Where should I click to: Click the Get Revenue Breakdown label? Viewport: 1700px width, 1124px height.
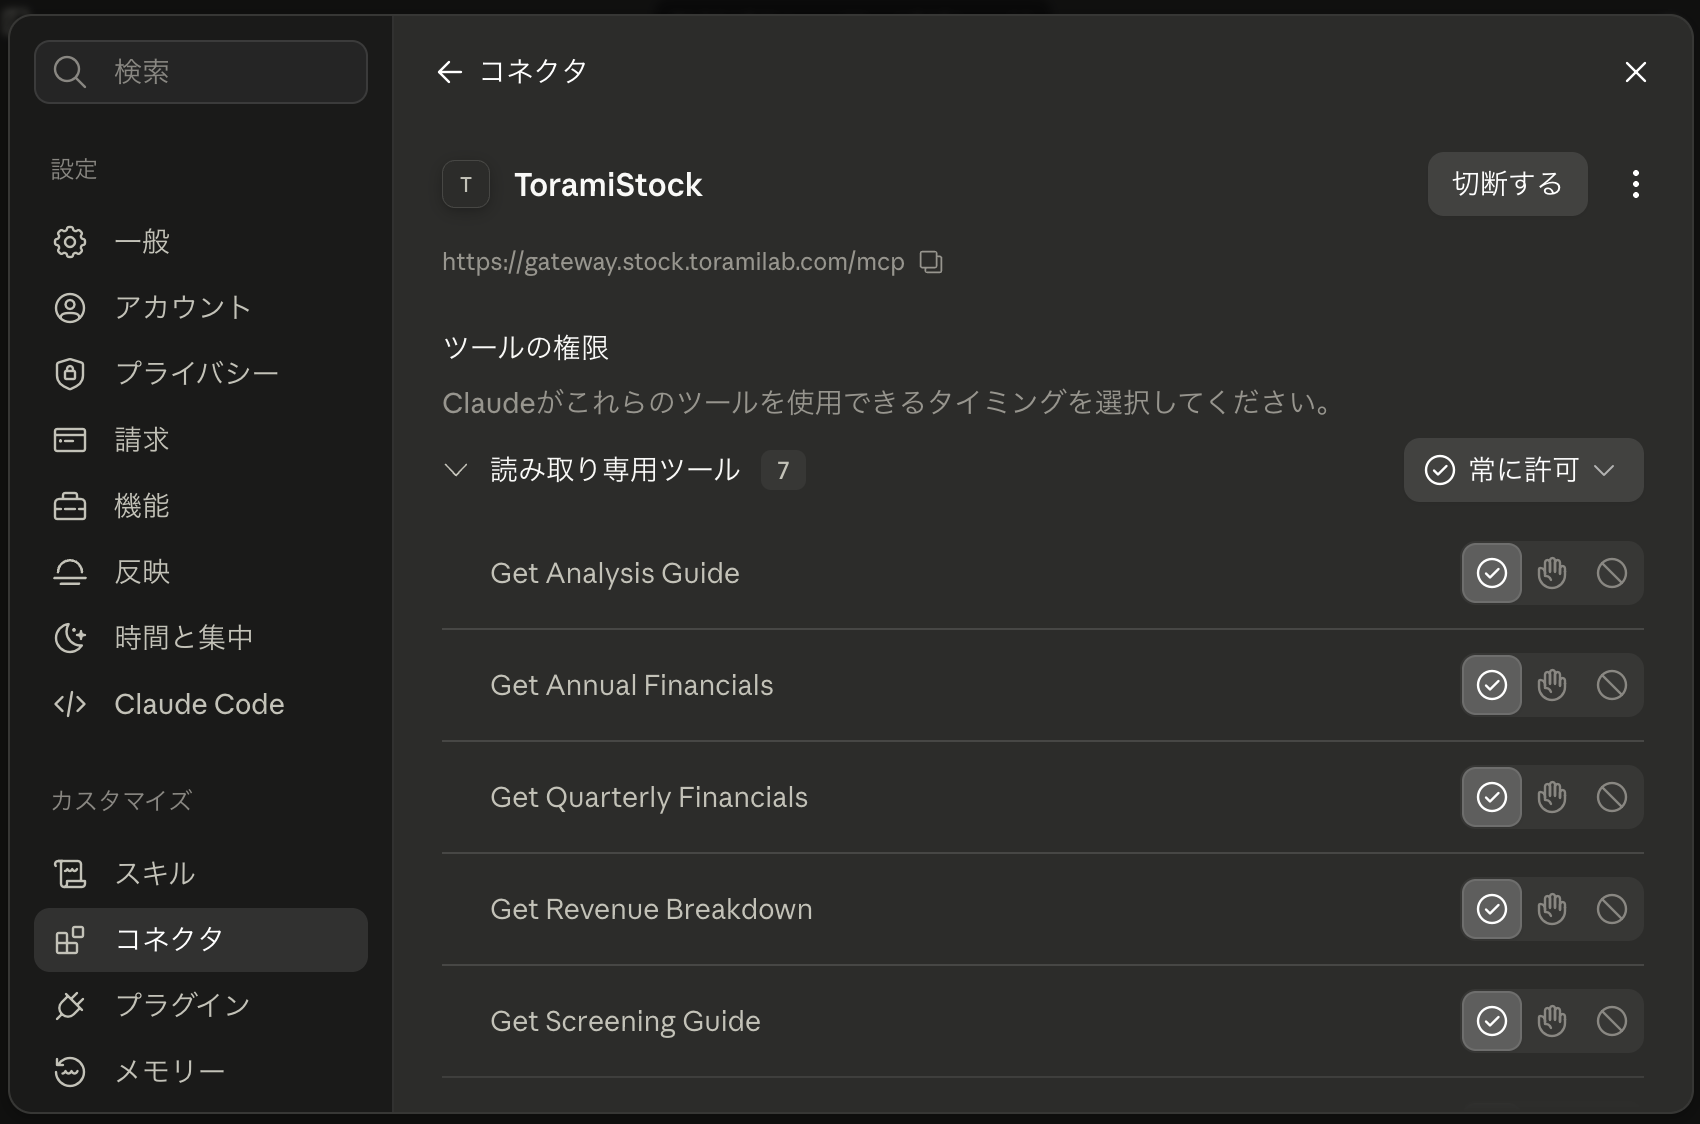[651, 909]
